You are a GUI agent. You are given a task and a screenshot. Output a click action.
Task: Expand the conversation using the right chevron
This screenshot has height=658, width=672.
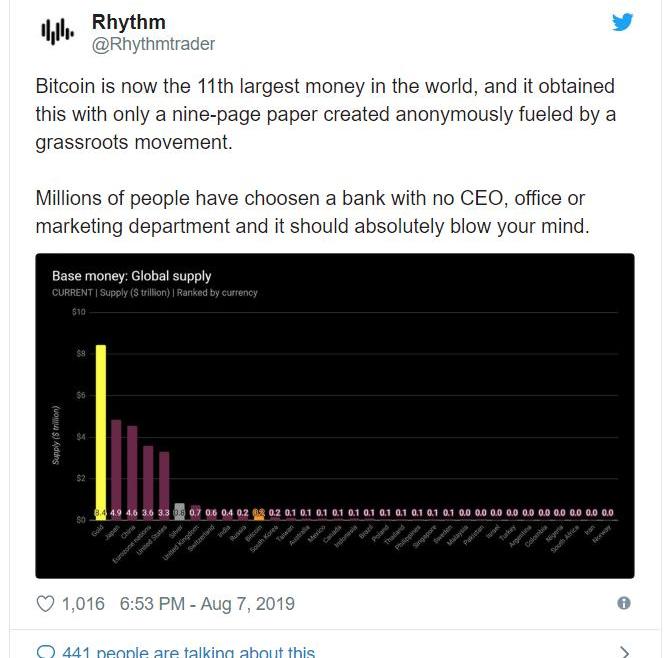(x=625, y=652)
